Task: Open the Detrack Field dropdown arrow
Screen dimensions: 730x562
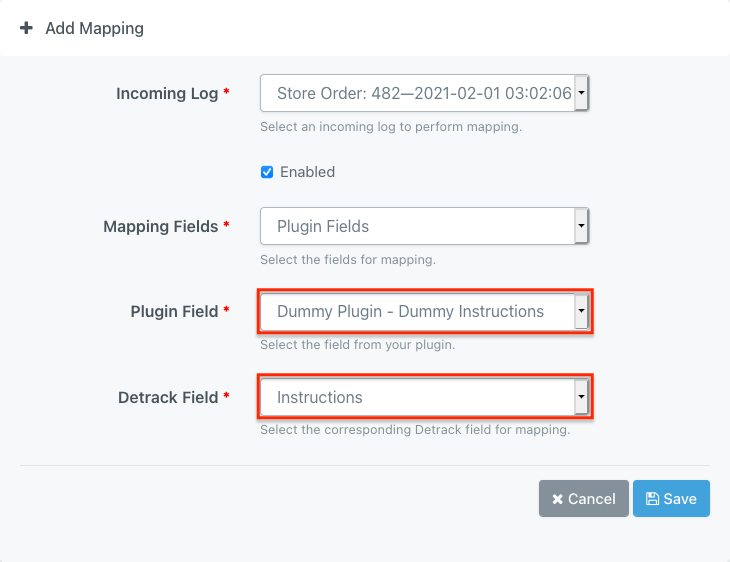Action: coord(581,398)
